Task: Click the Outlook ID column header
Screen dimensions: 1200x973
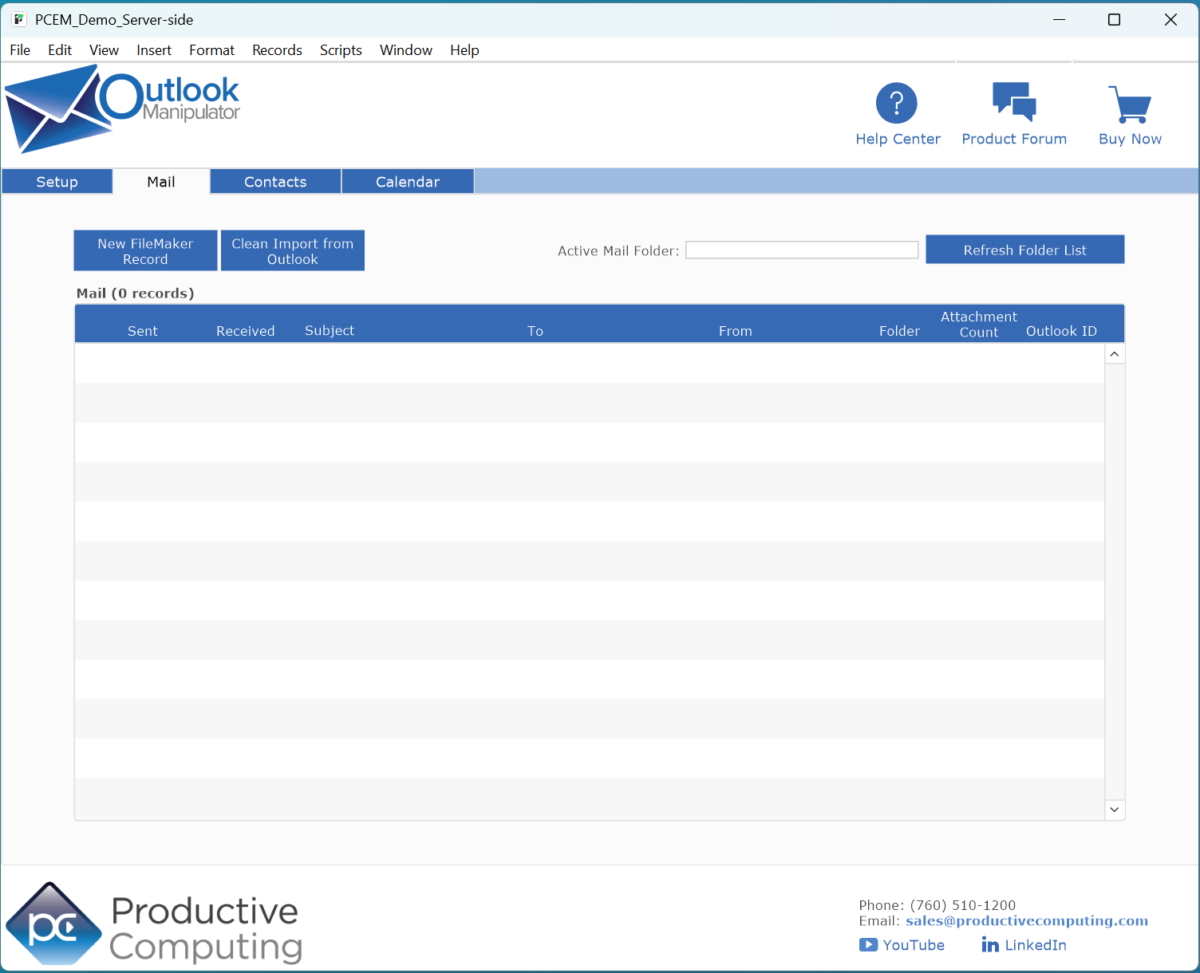Action: pos(1061,331)
